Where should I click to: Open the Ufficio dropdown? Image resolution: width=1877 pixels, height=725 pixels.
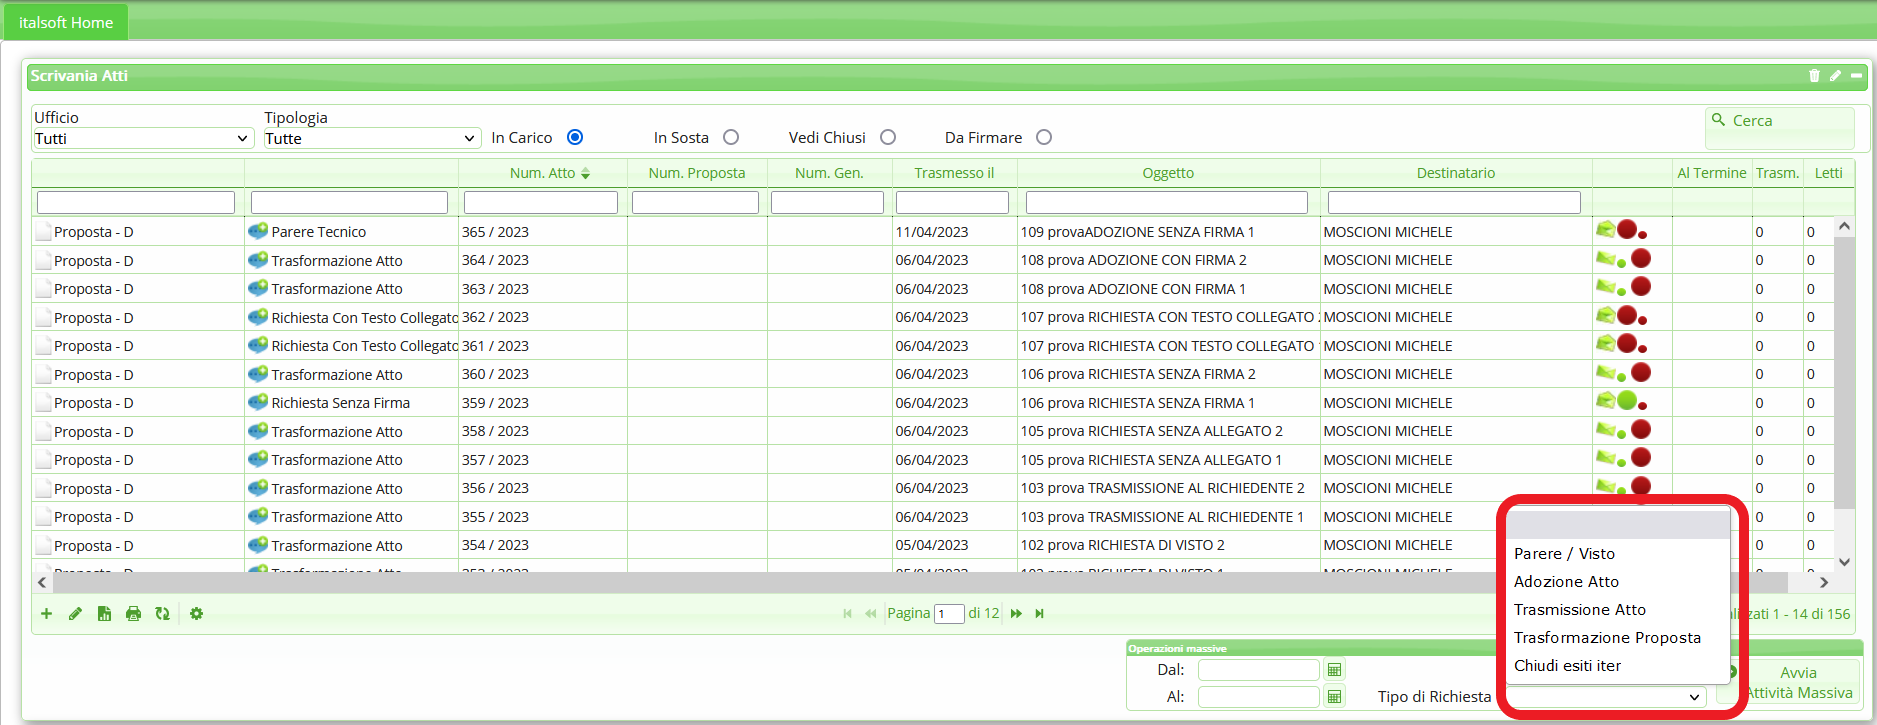click(x=141, y=139)
